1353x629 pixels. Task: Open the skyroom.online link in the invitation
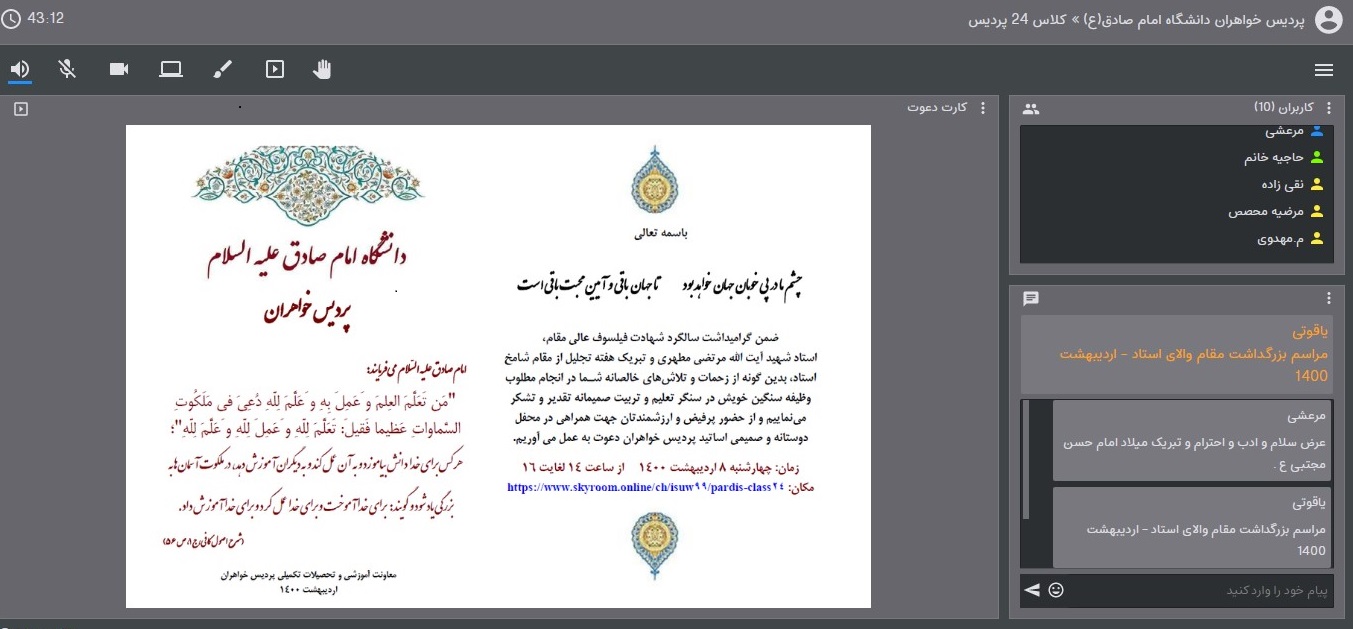[646, 488]
